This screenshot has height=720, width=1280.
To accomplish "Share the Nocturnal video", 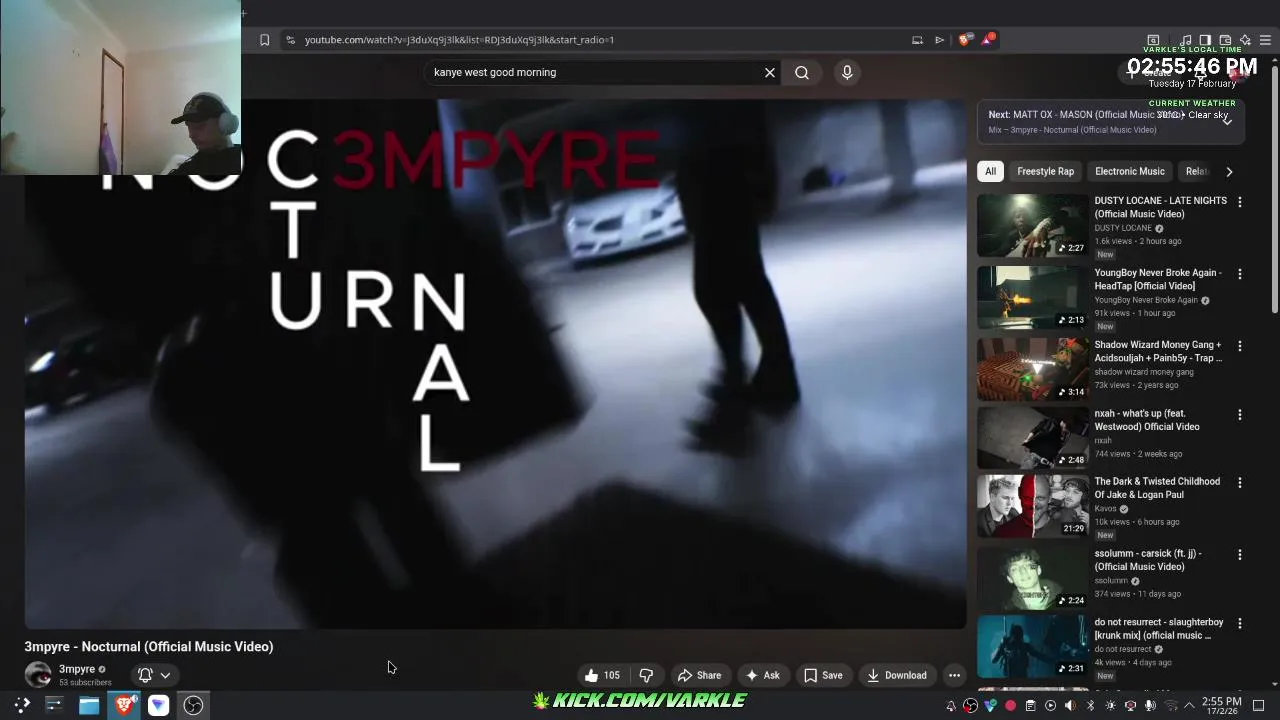I will tap(699, 675).
